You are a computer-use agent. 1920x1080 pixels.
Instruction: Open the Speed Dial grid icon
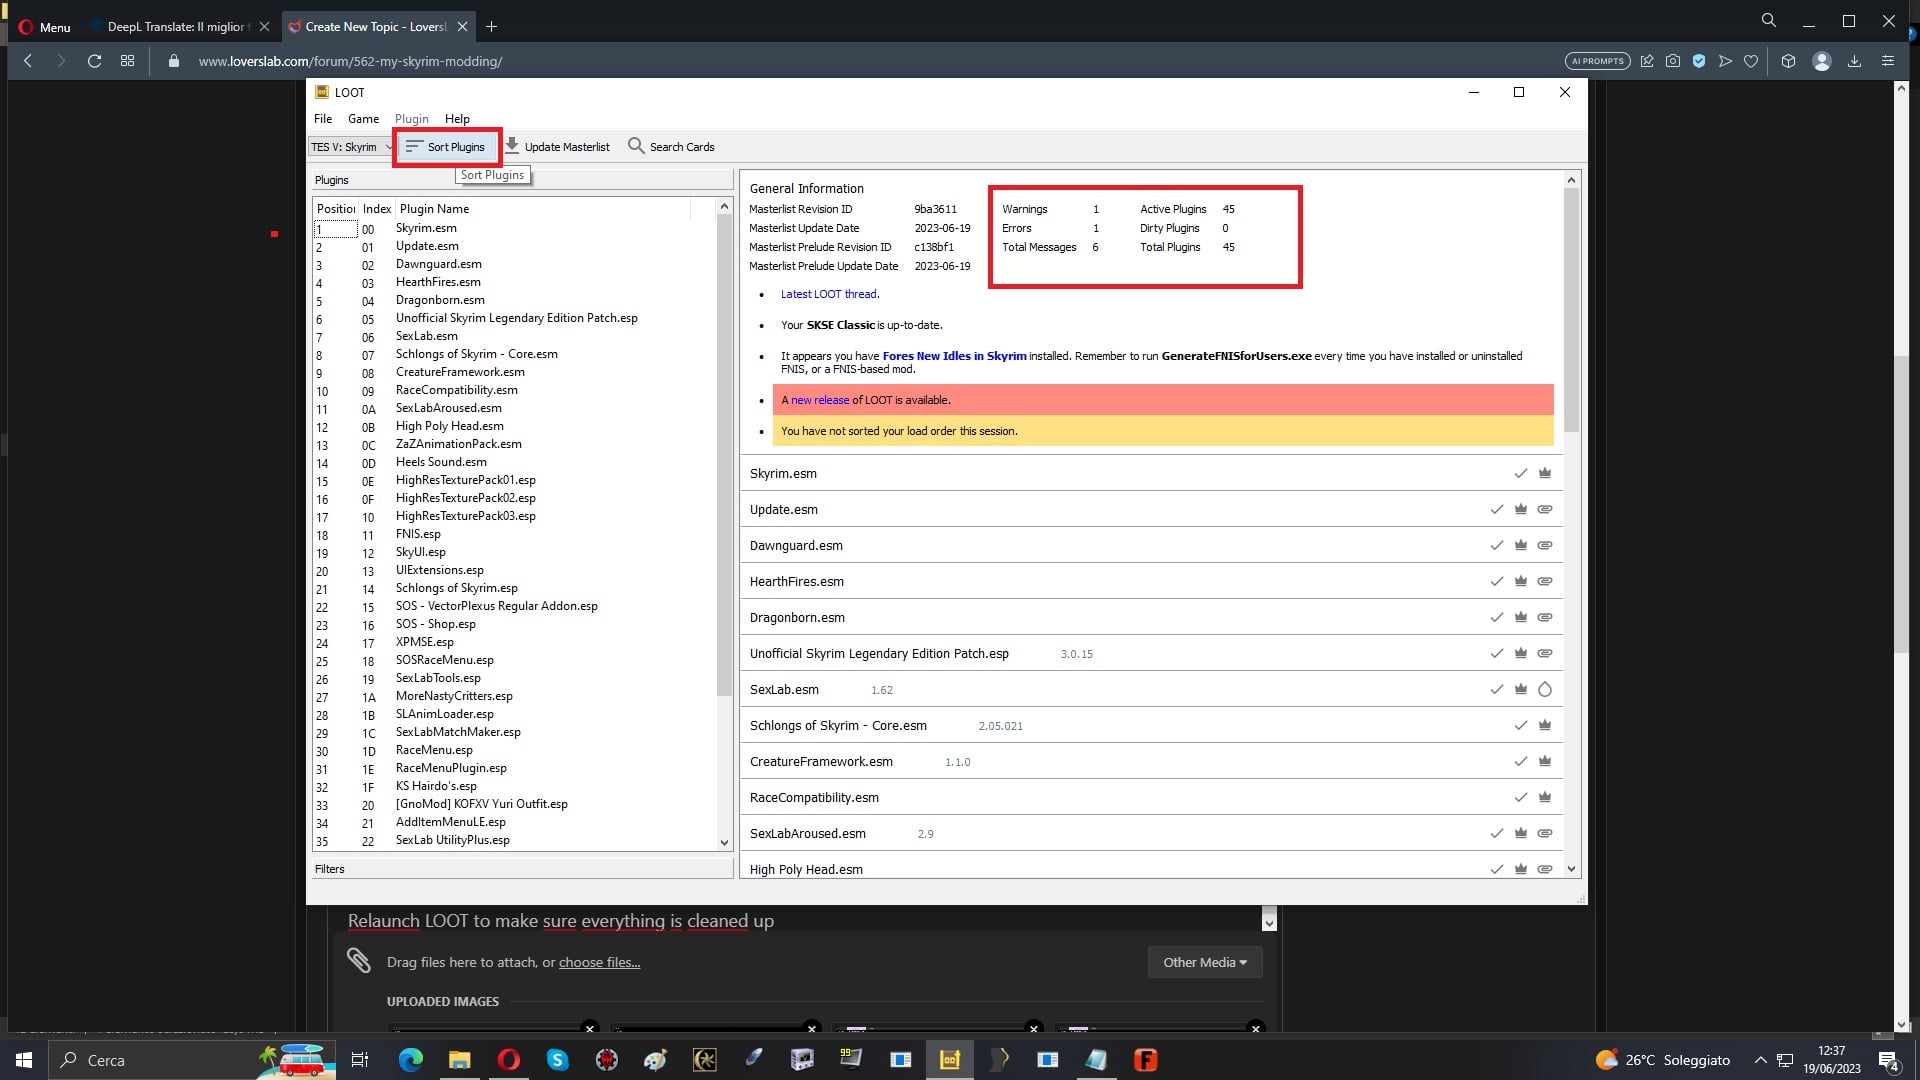127,61
